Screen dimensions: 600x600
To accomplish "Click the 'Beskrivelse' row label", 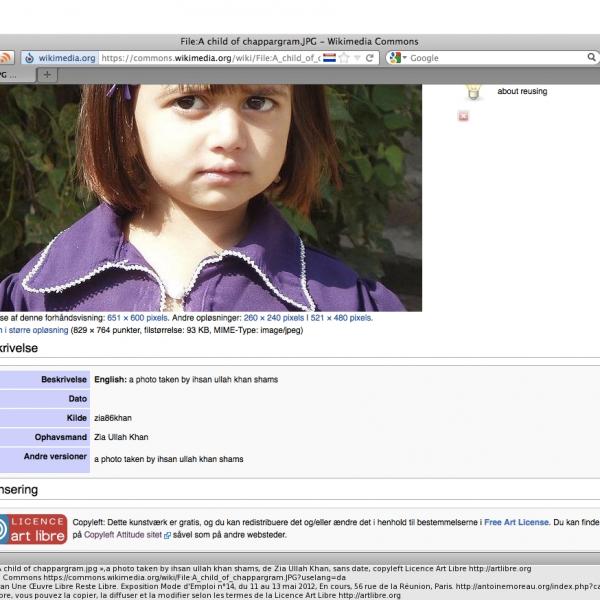I will point(64,380).
